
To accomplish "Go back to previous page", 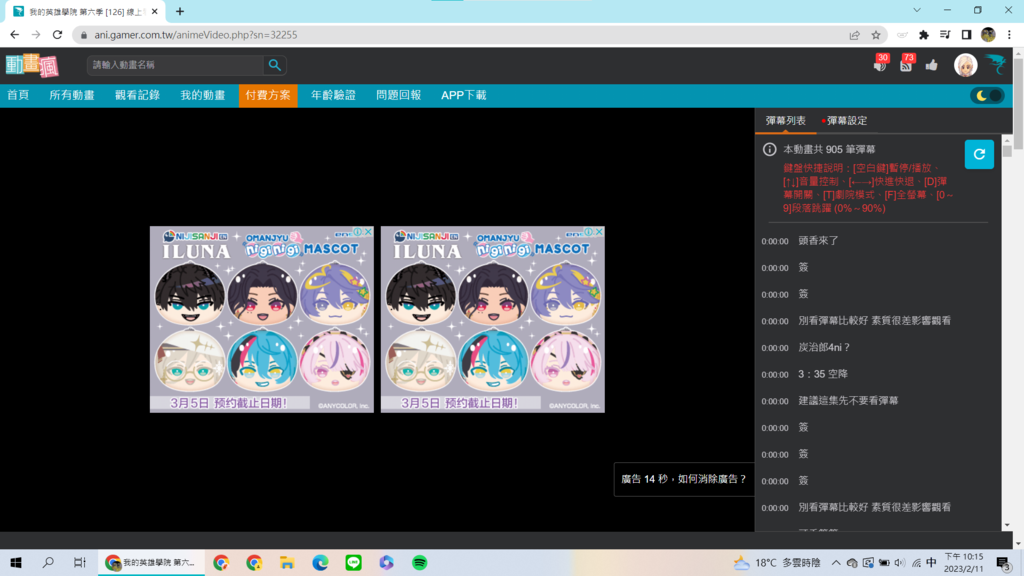I will click(x=14, y=35).
